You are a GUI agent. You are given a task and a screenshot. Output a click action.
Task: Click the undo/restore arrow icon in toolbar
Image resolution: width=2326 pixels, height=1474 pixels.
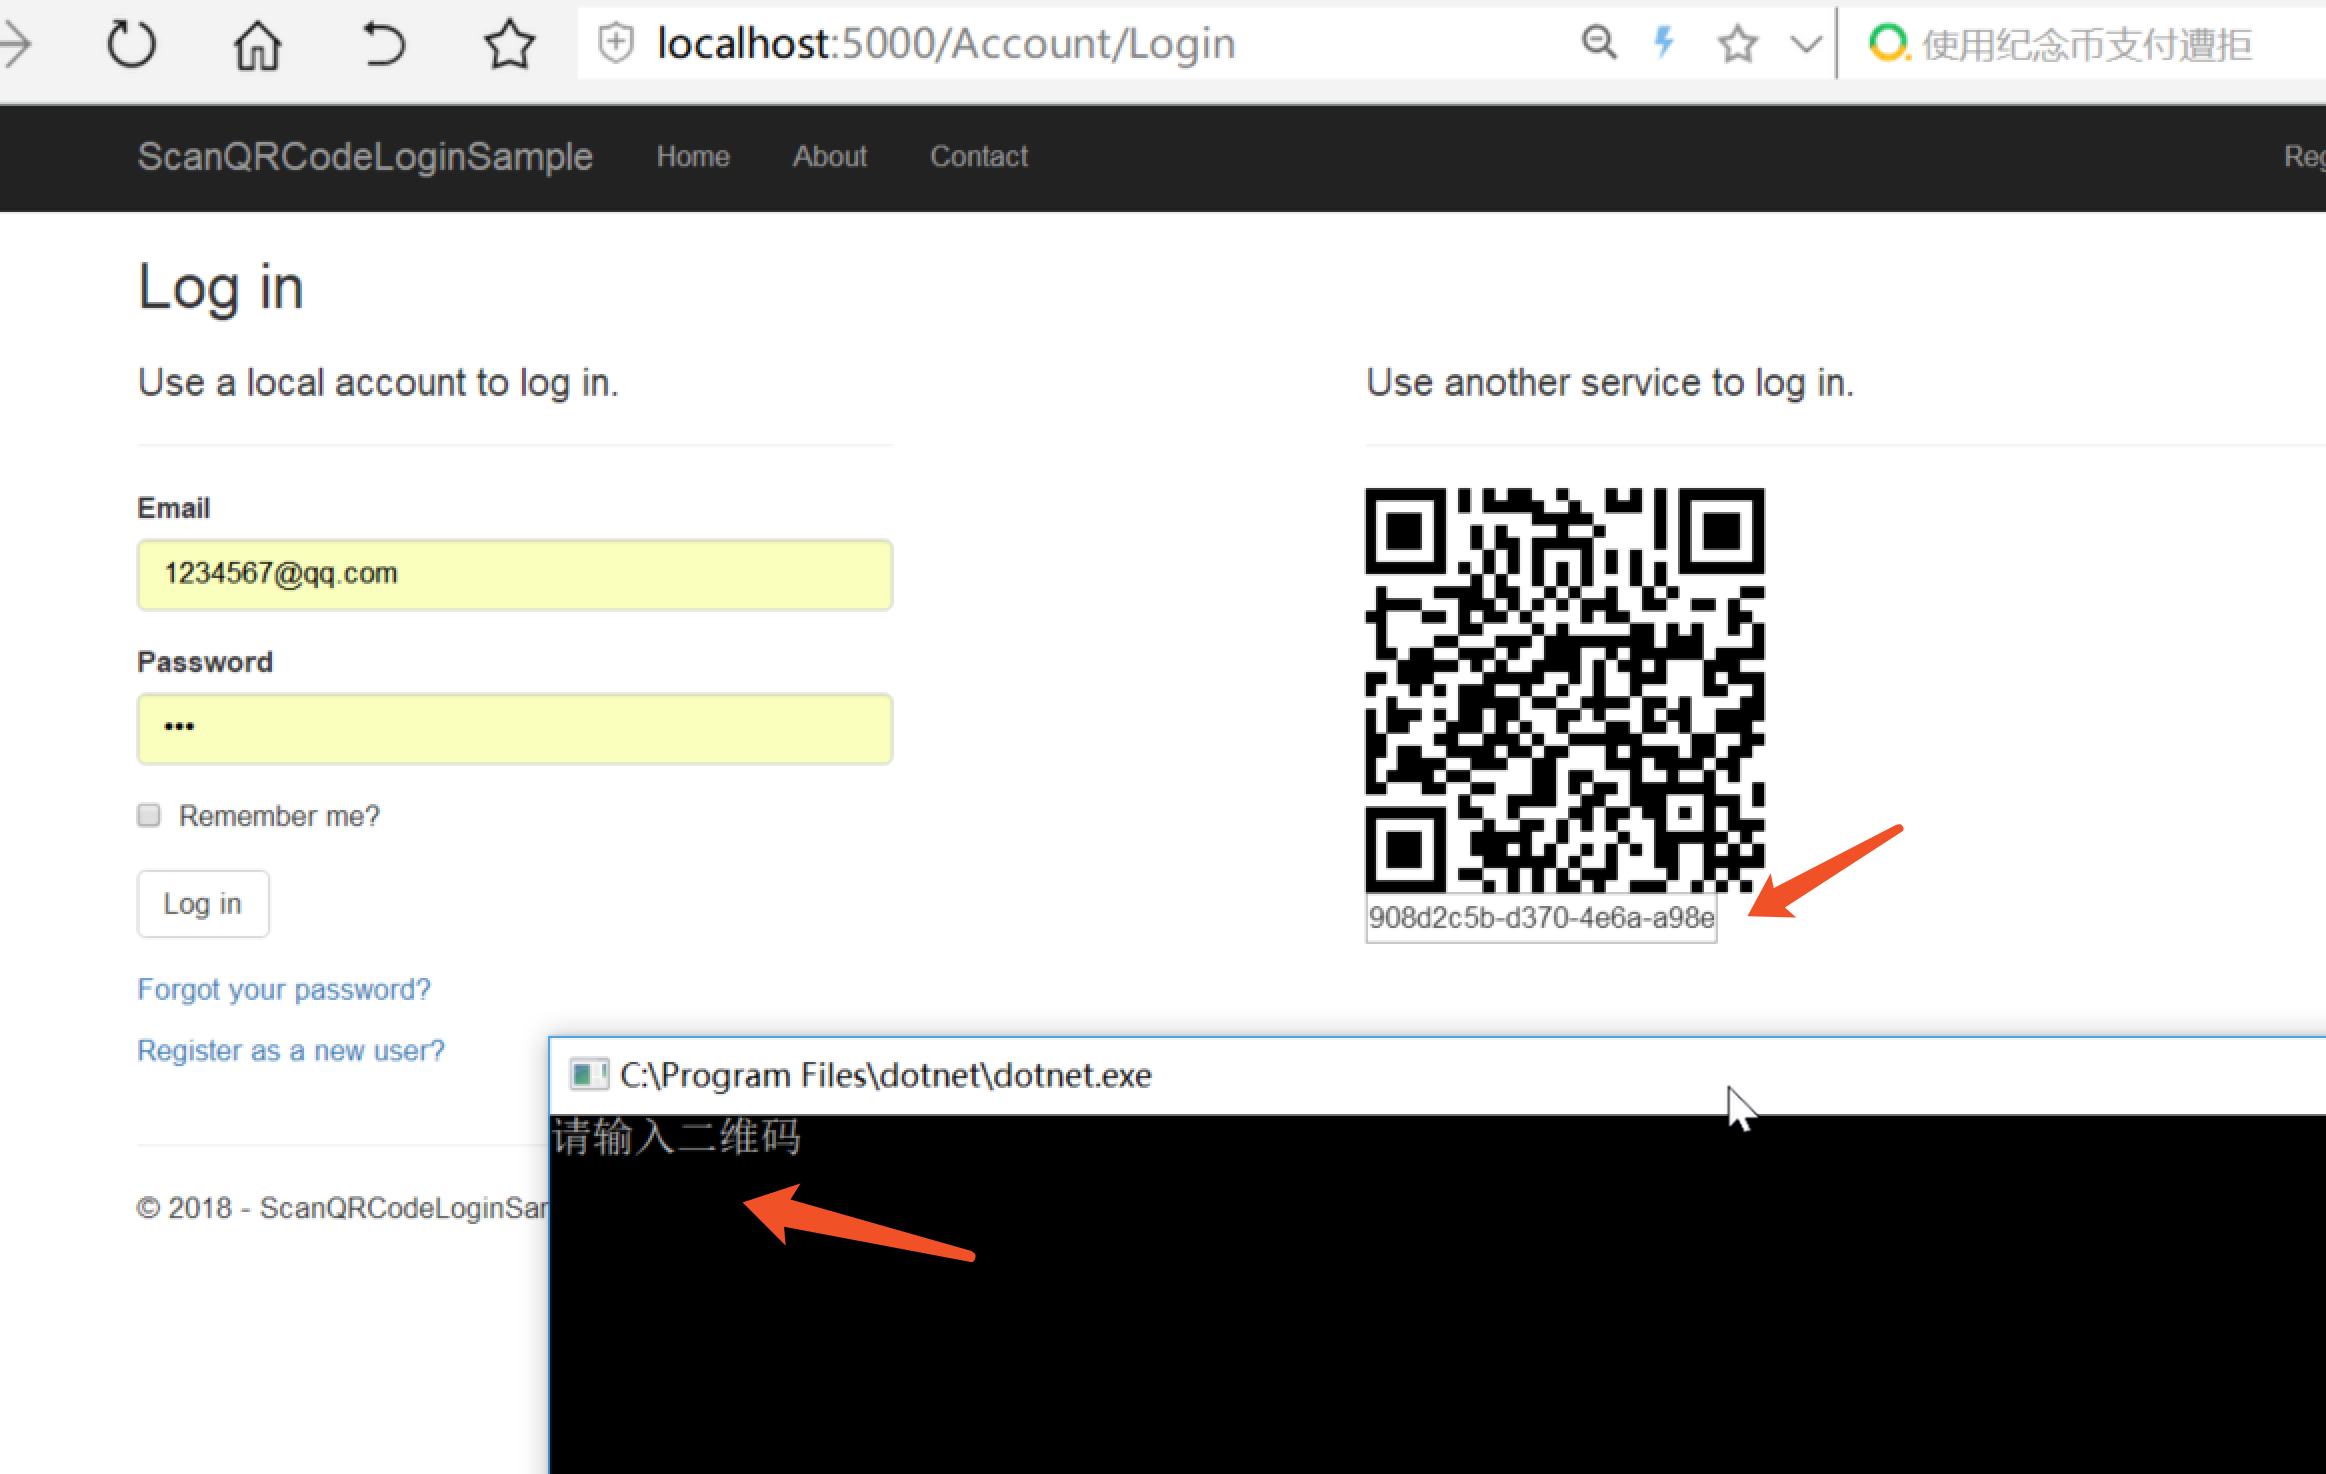coord(383,44)
